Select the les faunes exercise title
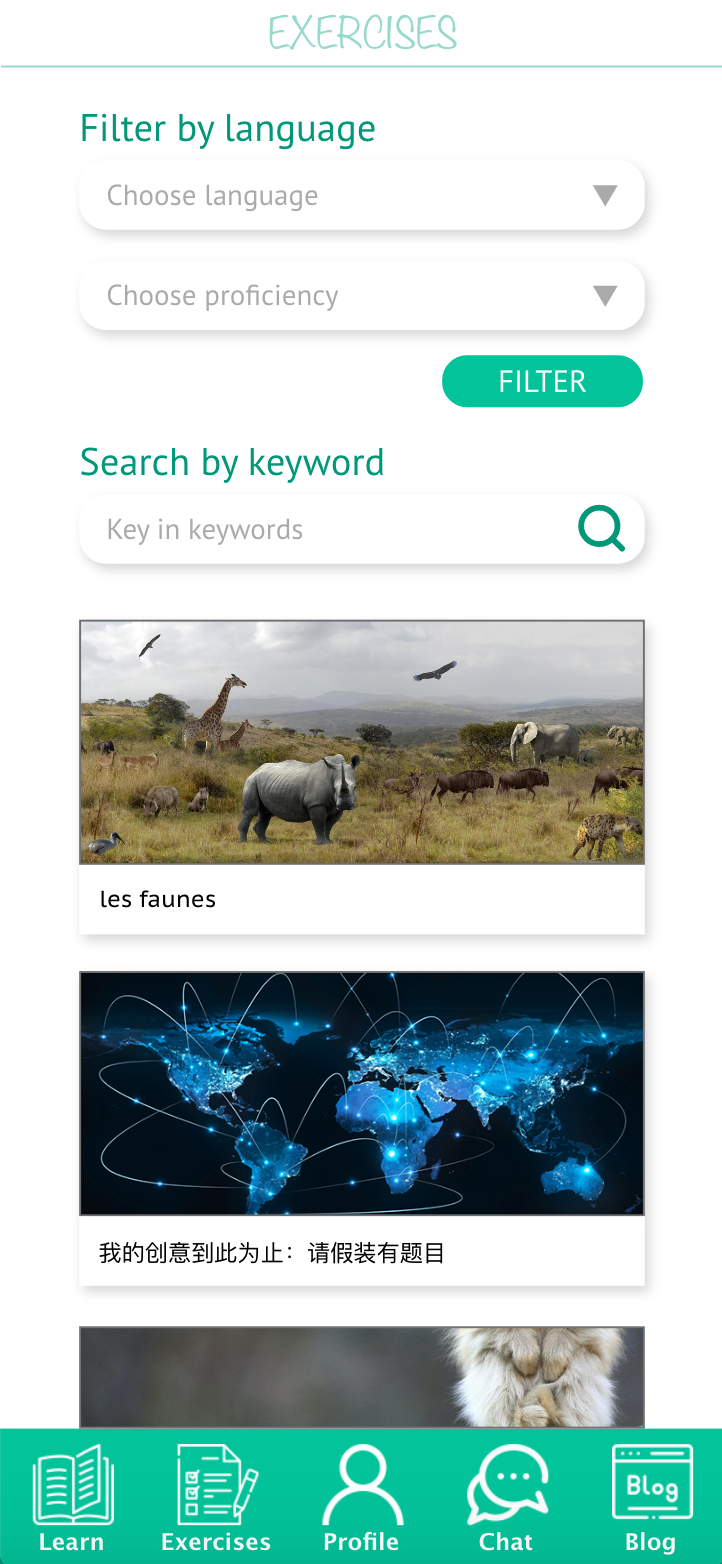722x1564 pixels. [x=158, y=899]
